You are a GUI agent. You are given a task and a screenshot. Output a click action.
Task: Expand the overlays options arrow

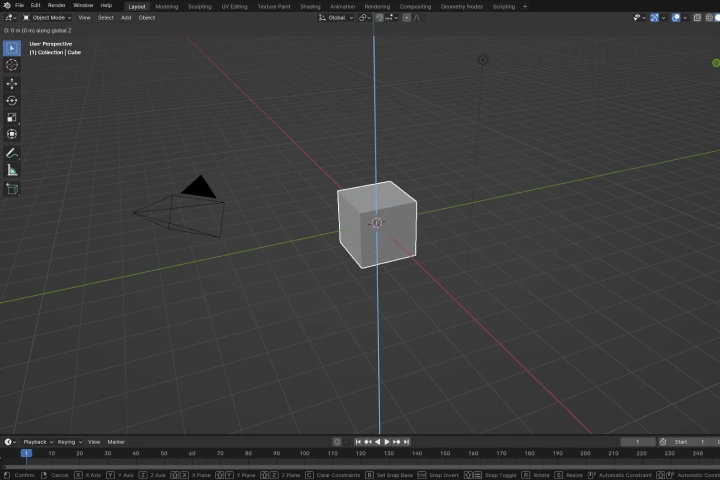tap(685, 18)
